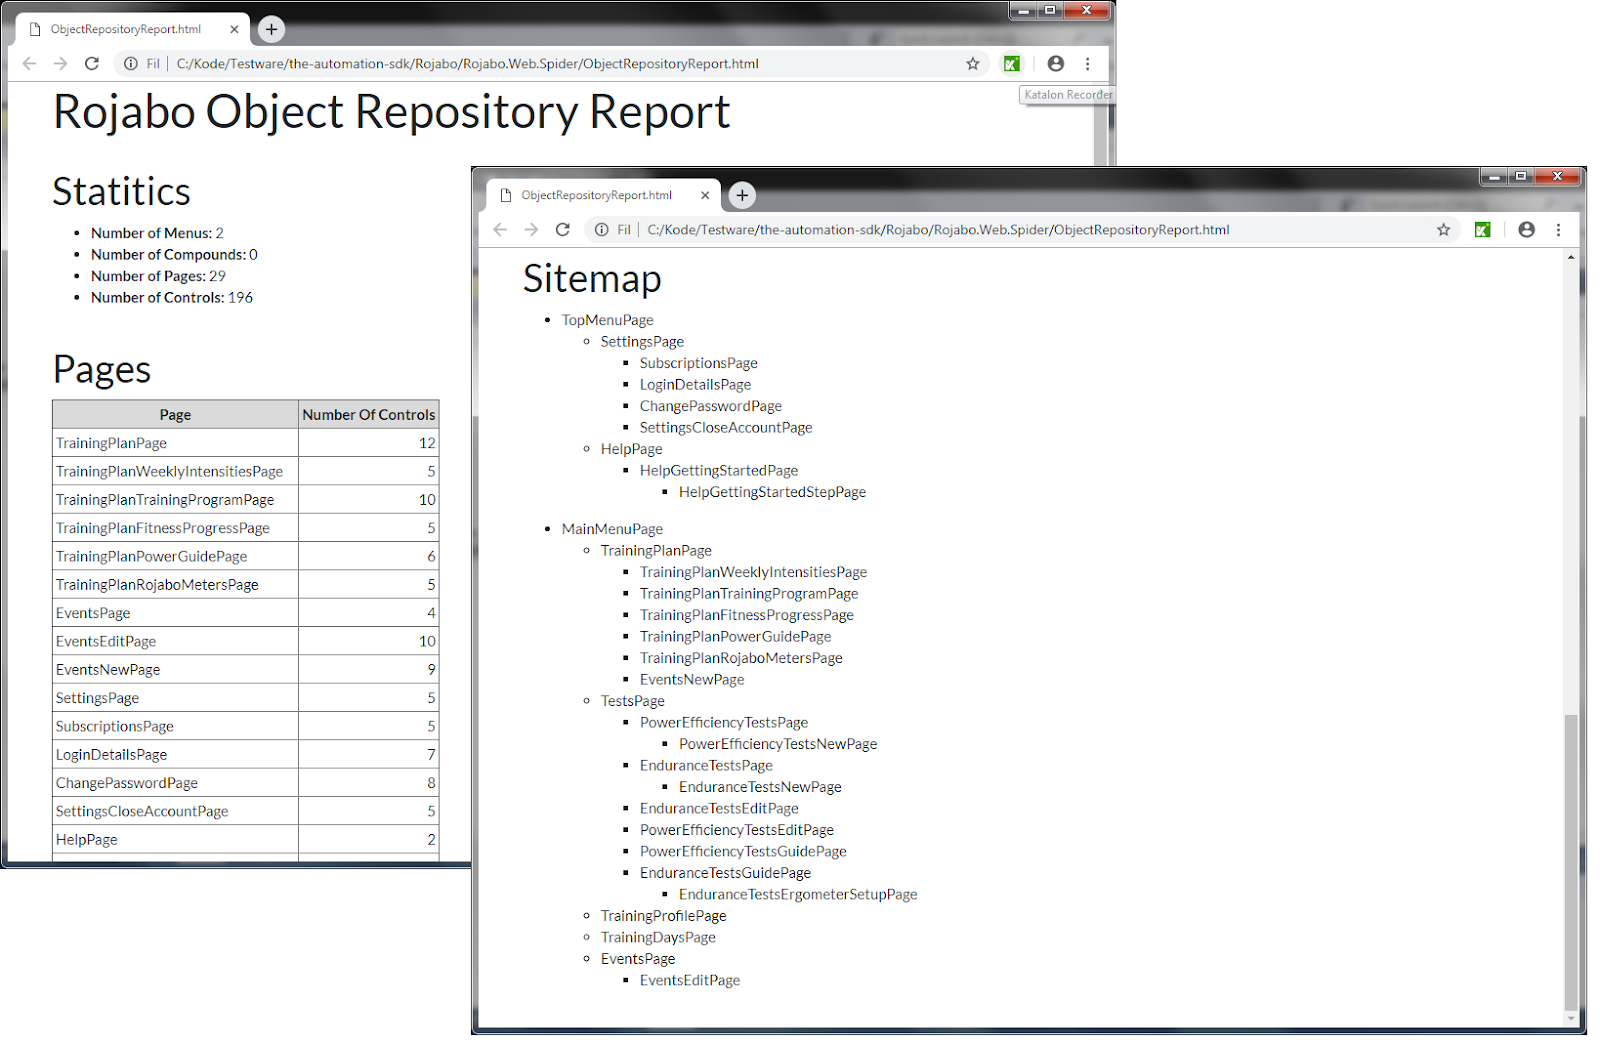Click TopMenuPage in the Sitemap
The height and width of the screenshot is (1043, 1600).
[x=607, y=320]
